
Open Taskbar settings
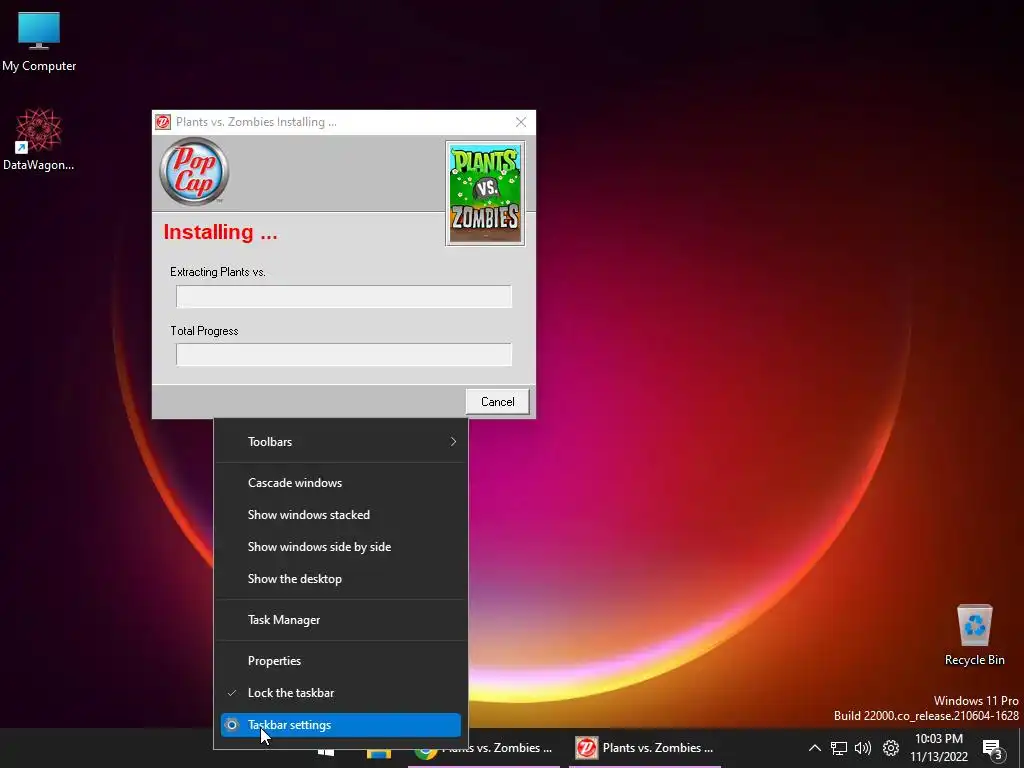tap(341, 726)
